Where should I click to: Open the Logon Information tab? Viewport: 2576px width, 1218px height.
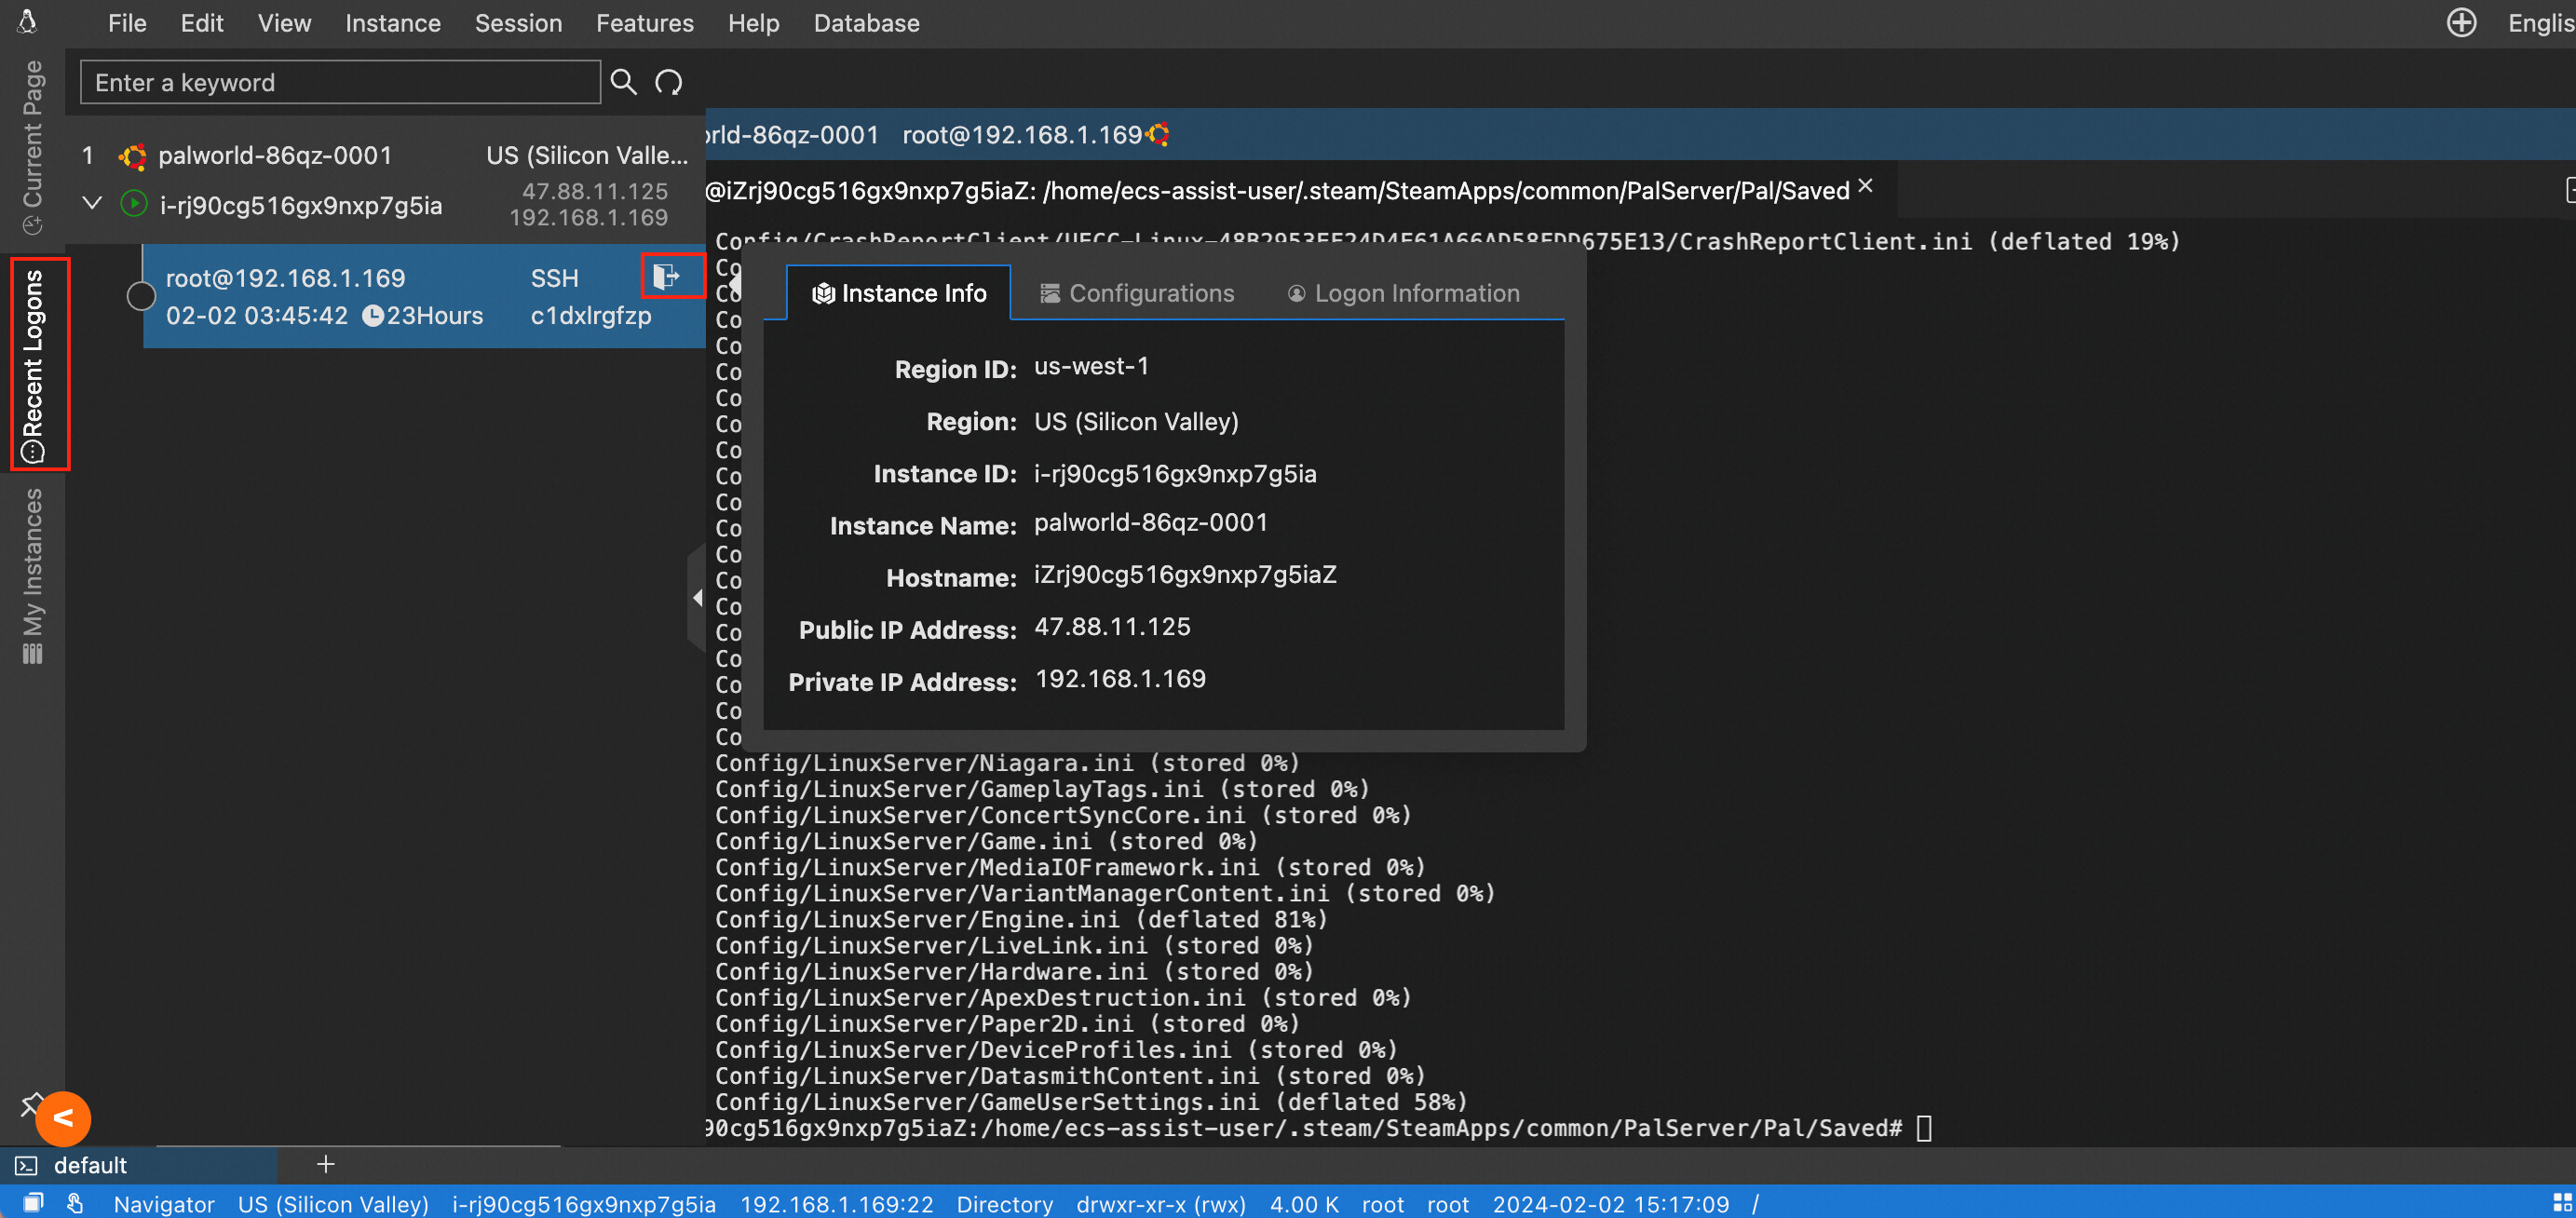(1403, 293)
